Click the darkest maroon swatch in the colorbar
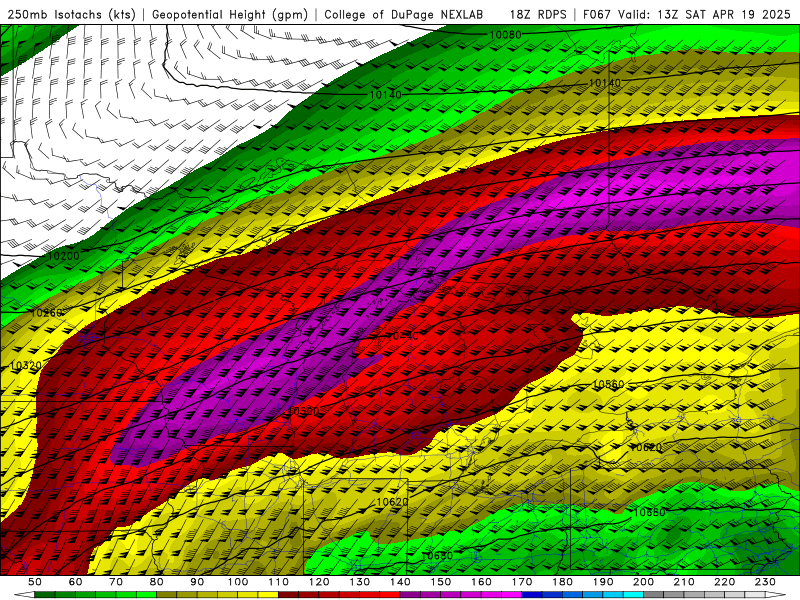 pyautogui.click(x=288, y=594)
